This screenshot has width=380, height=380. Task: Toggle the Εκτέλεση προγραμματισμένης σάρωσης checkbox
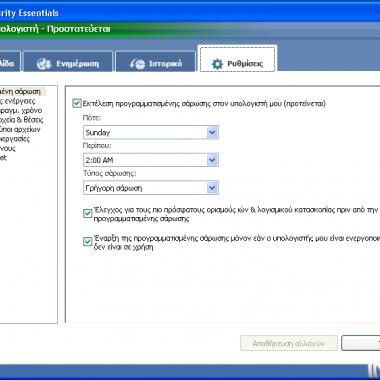coord(77,104)
